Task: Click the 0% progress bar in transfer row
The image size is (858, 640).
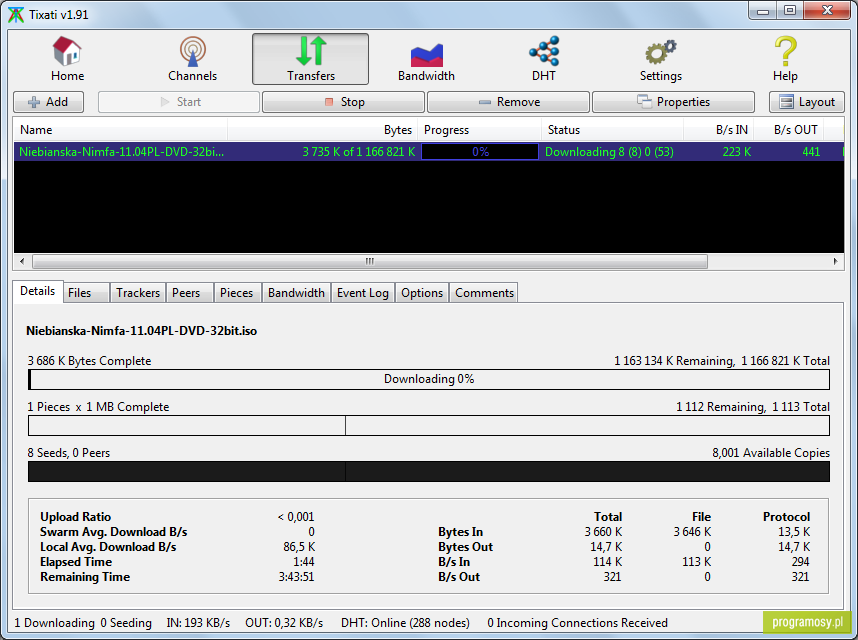Action: click(480, 152)
